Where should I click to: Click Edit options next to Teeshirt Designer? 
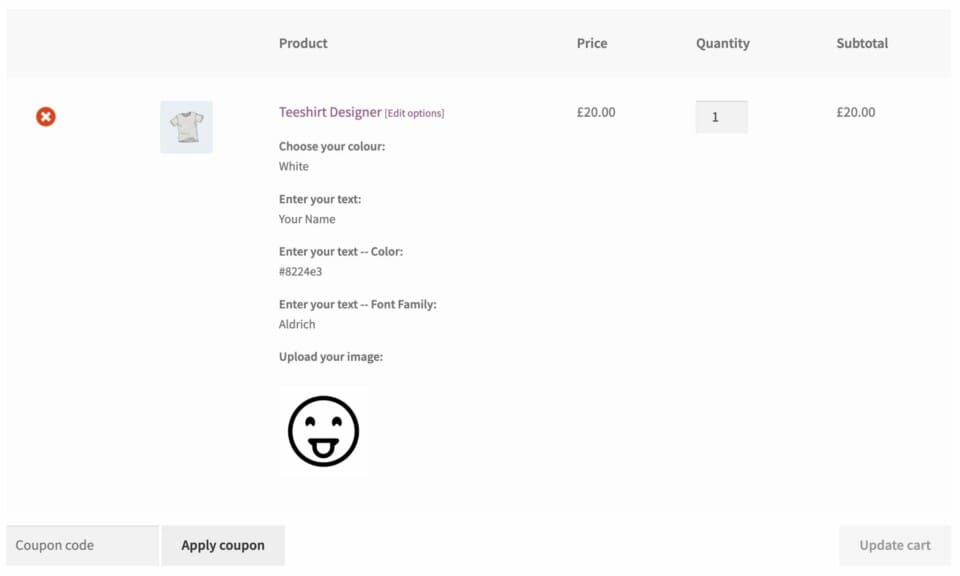tap(416, 113)
